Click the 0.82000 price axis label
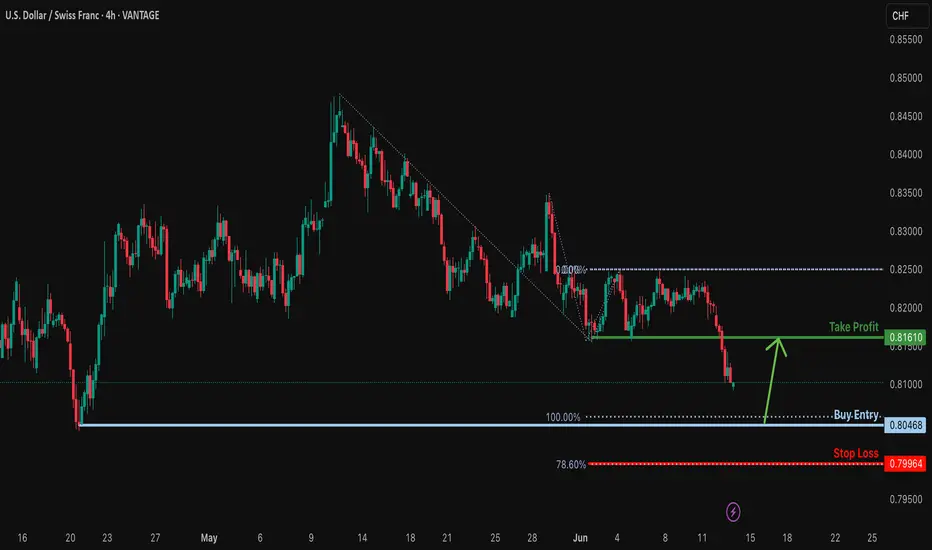 tap(906, 308)
